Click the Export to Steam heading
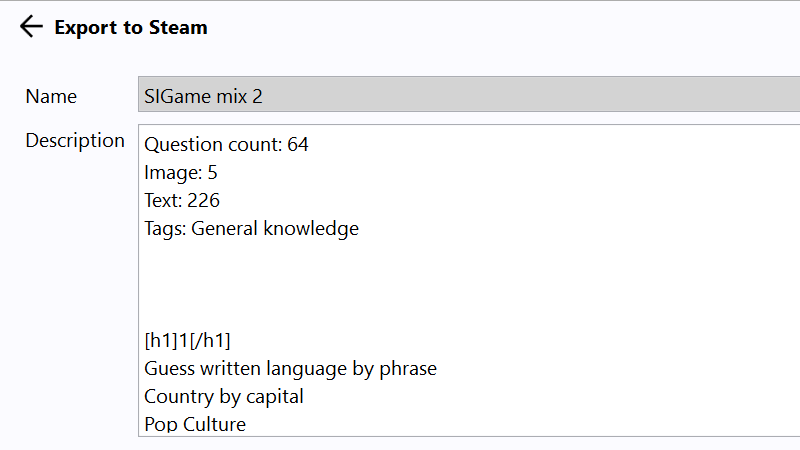Viewport: 800px width, 450px height. (131, 28)
